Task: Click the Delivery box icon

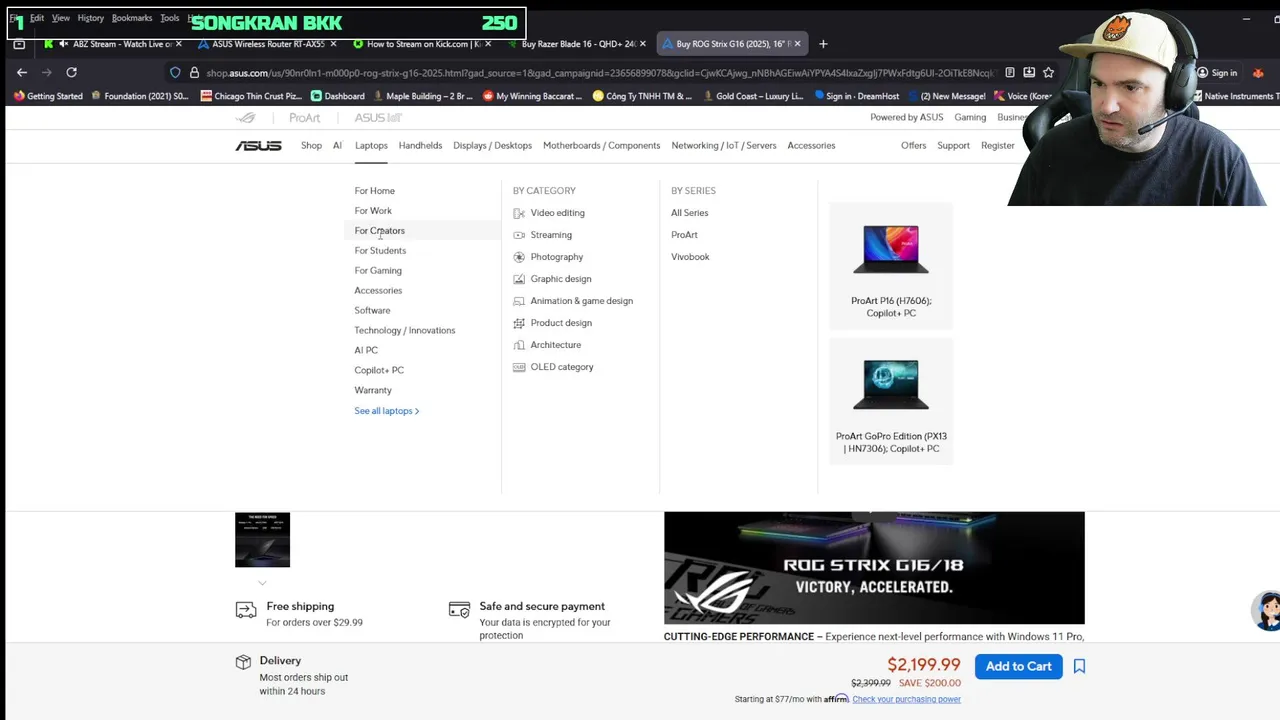Action: [x=243, y=662]
